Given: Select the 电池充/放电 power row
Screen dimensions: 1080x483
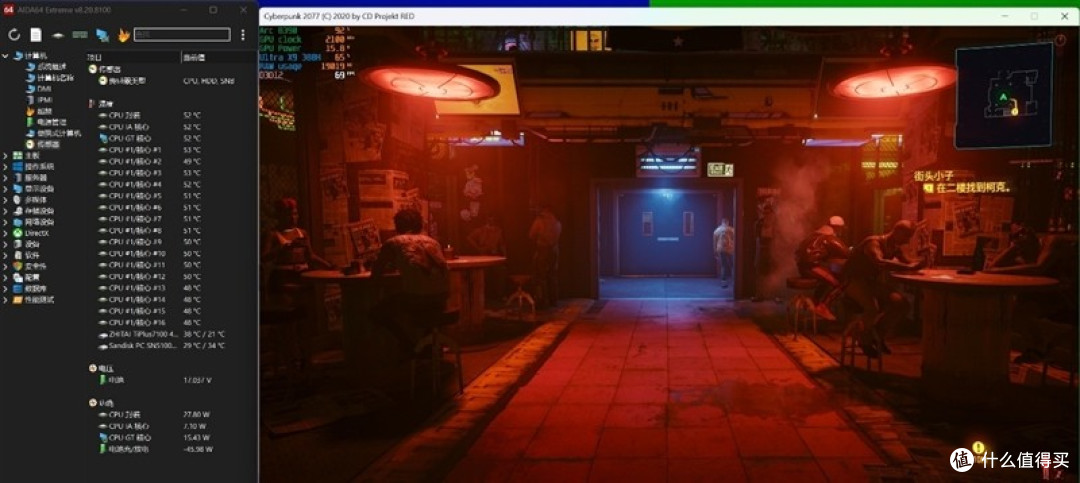Looking at the screenshot, I should pyautogui.click(x=156, y=449).
